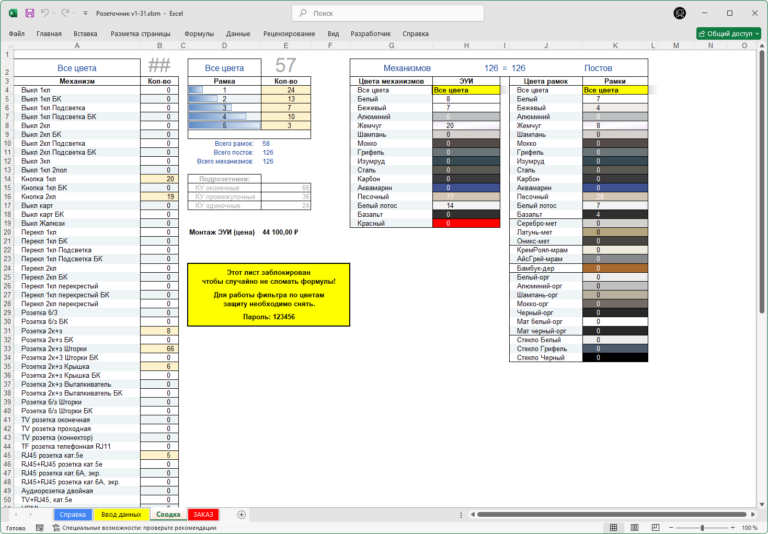Add a new sheet with plus icon

(241, 514)
